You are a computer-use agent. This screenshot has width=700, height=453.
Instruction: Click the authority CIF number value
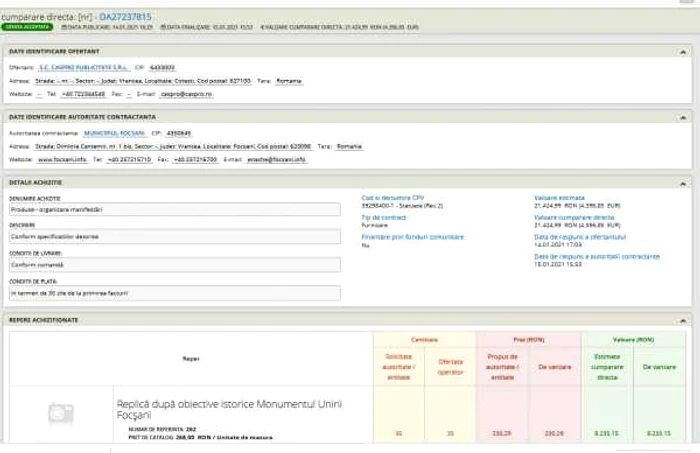click(178, 133)
